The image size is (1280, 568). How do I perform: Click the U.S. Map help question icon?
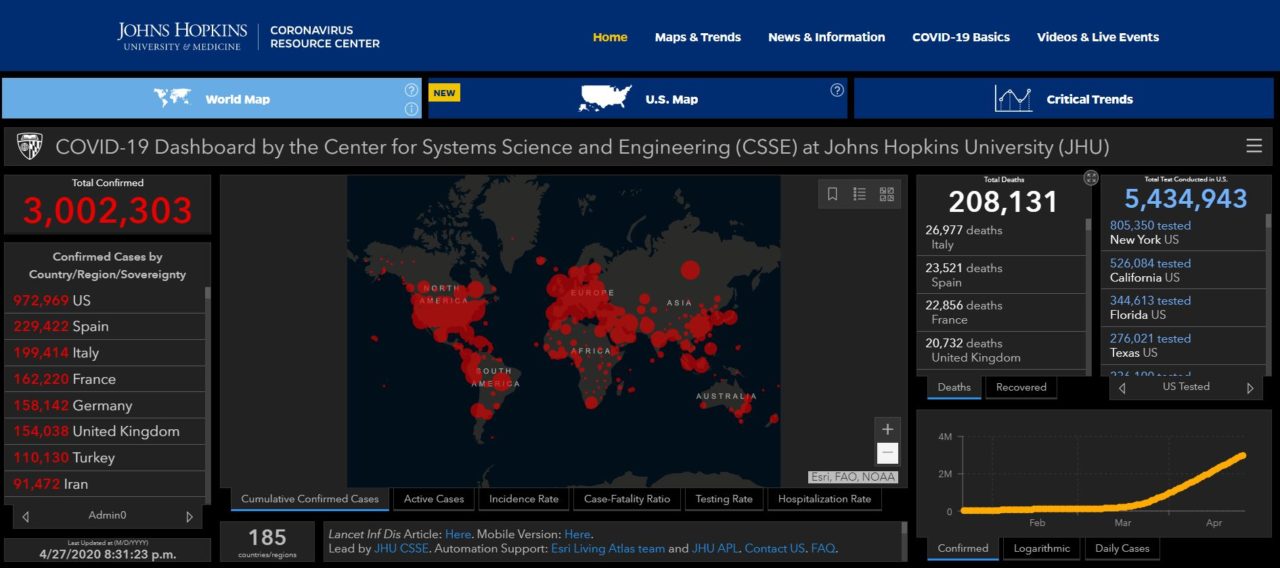tap(837, 90)
